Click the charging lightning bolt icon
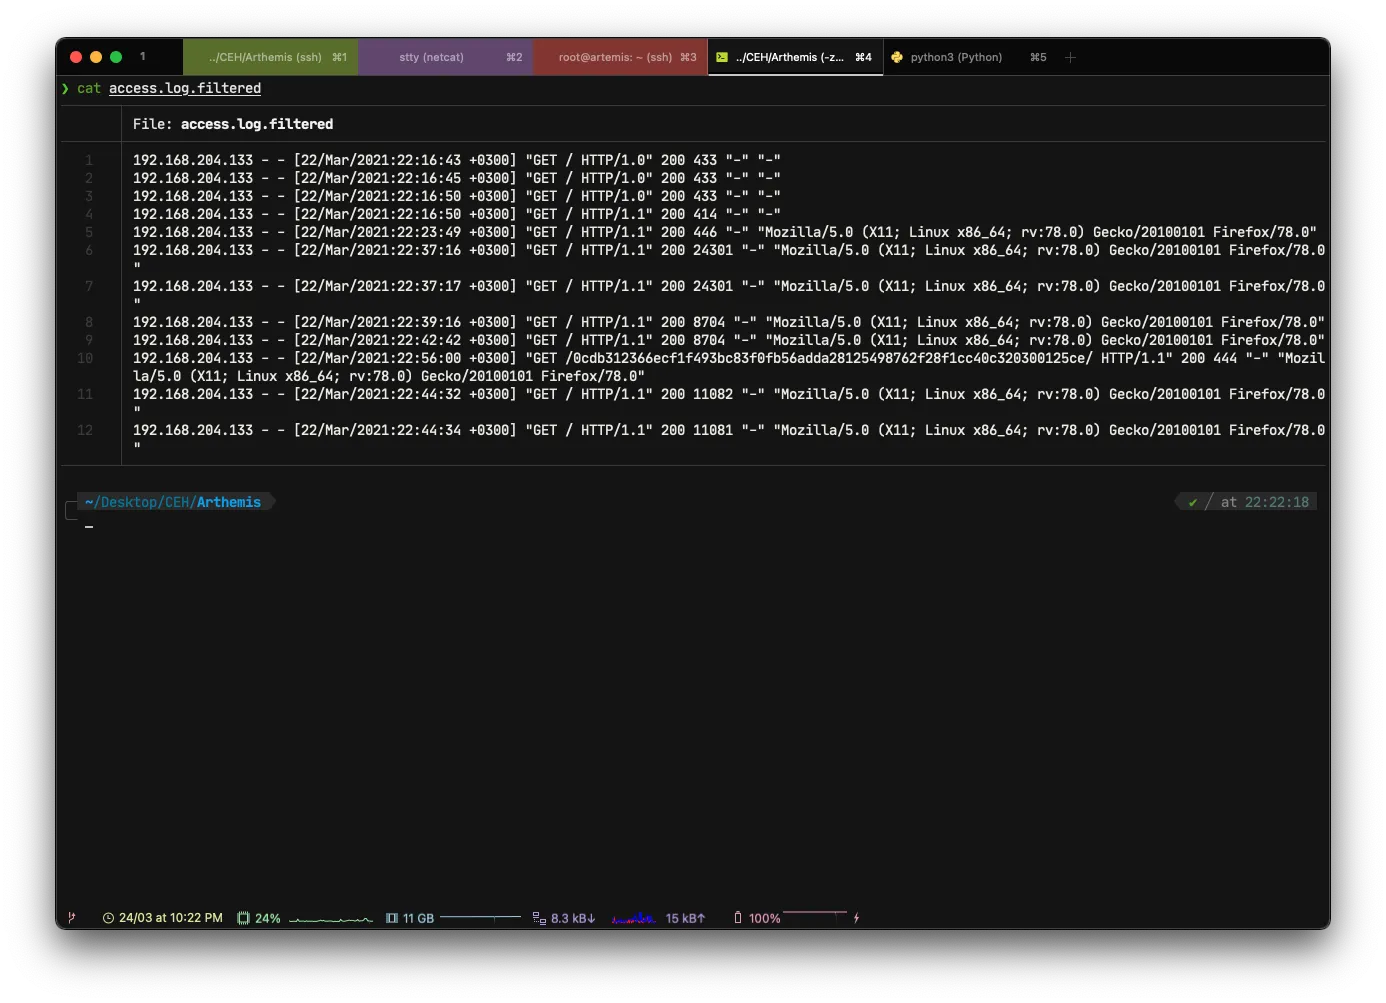Viewport: 1386px width, 1003px height. [856, 918]
